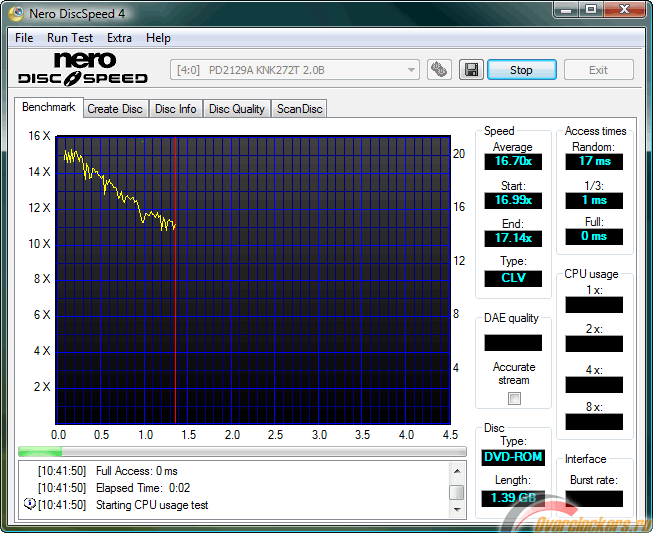Switch to the Create Disc tab
The height and width of the screenshot is (533, 653).
point(115,109)
